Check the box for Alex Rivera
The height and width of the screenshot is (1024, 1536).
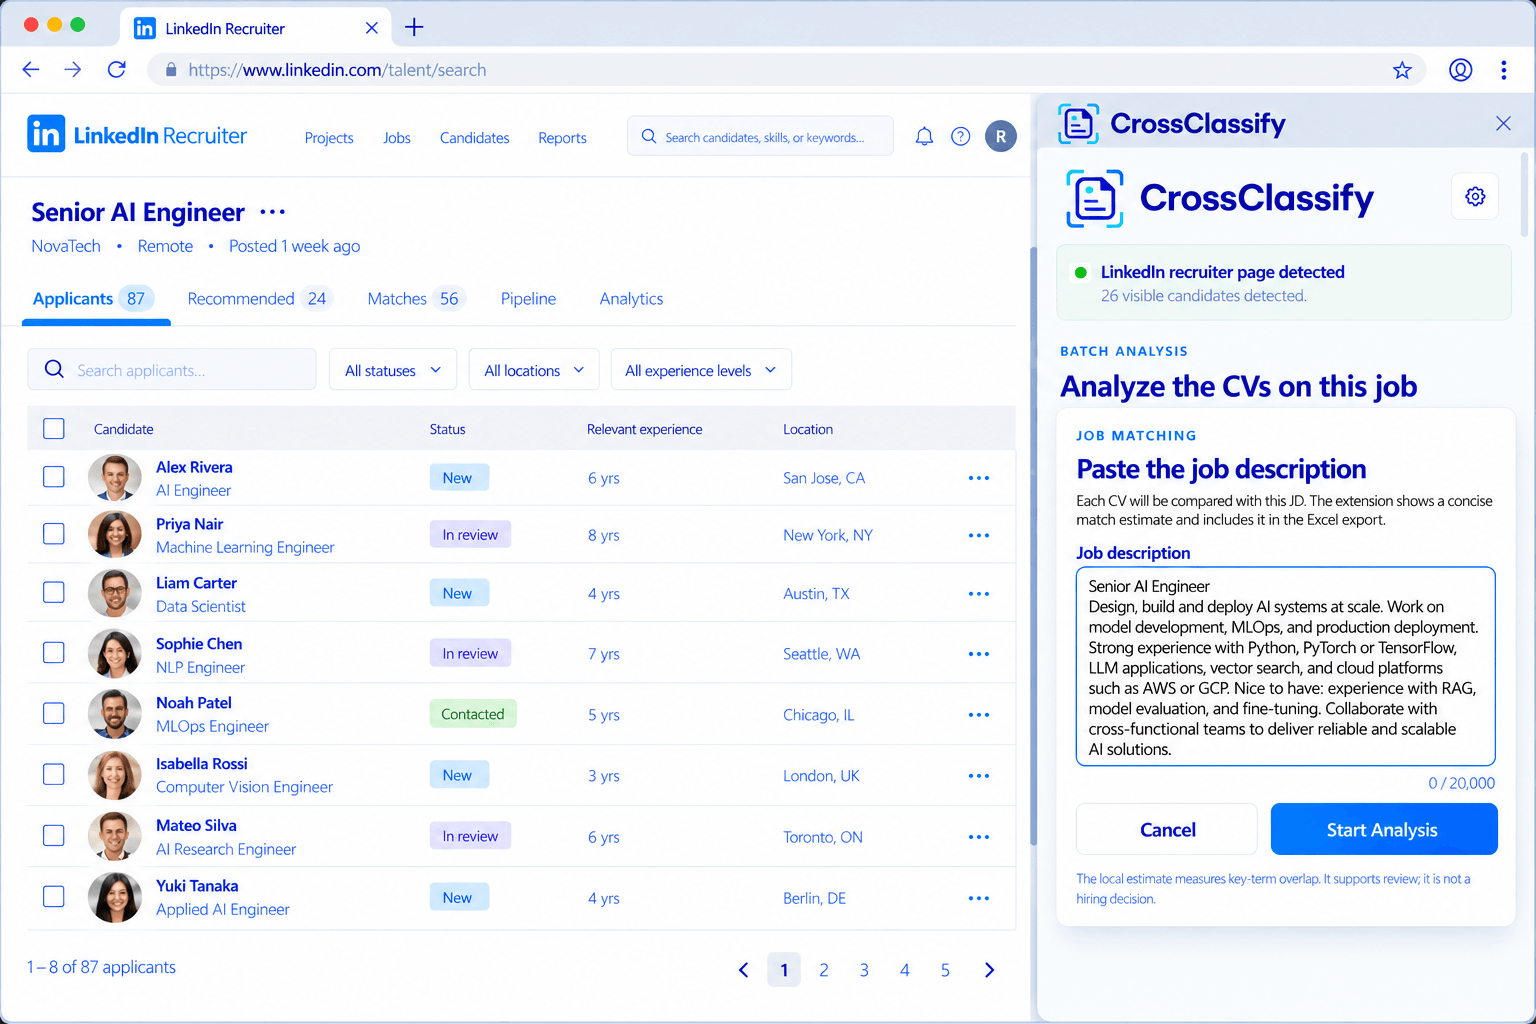54,477
